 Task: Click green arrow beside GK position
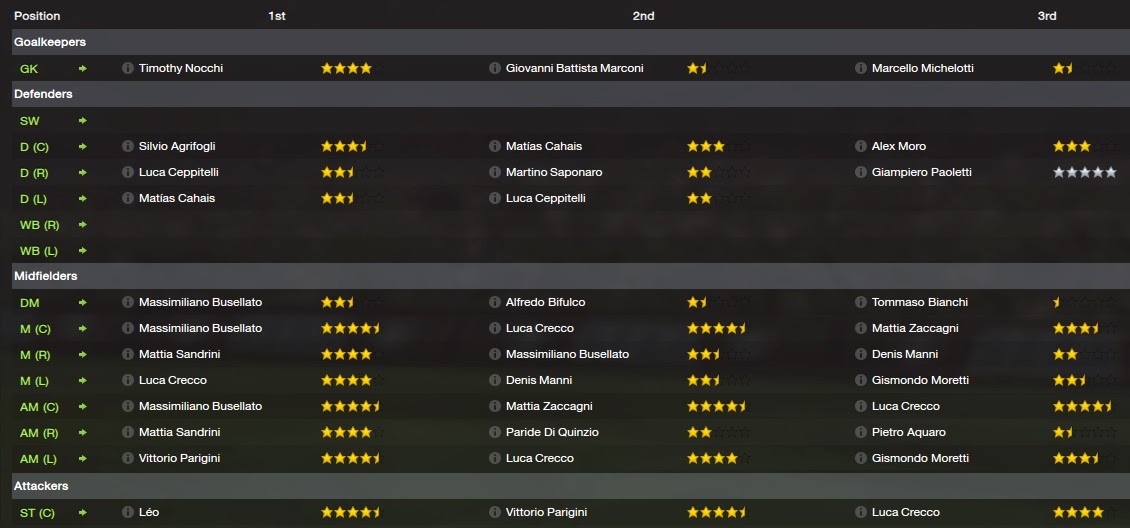coord(83,68)
